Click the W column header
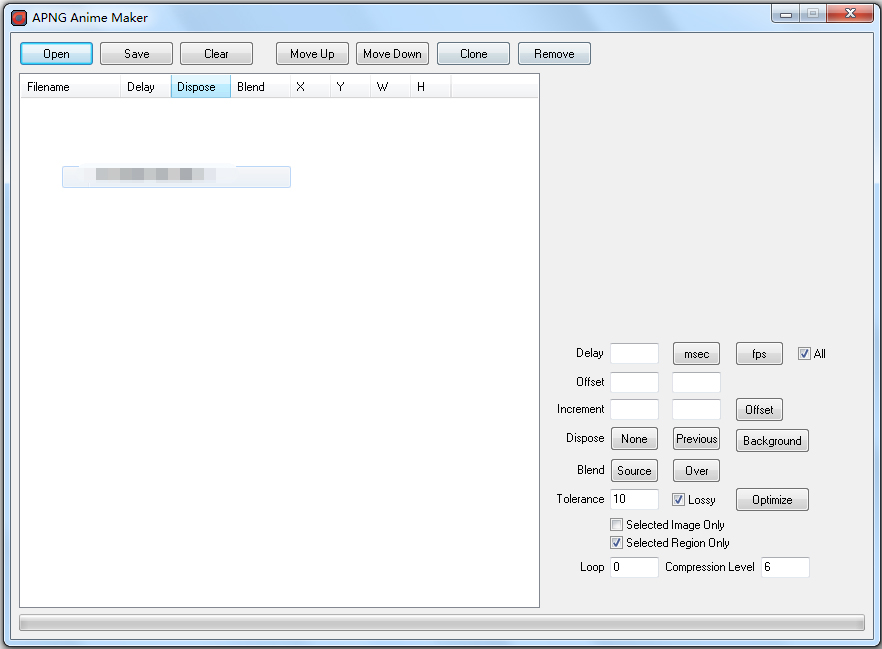 (x=390, y=87)
